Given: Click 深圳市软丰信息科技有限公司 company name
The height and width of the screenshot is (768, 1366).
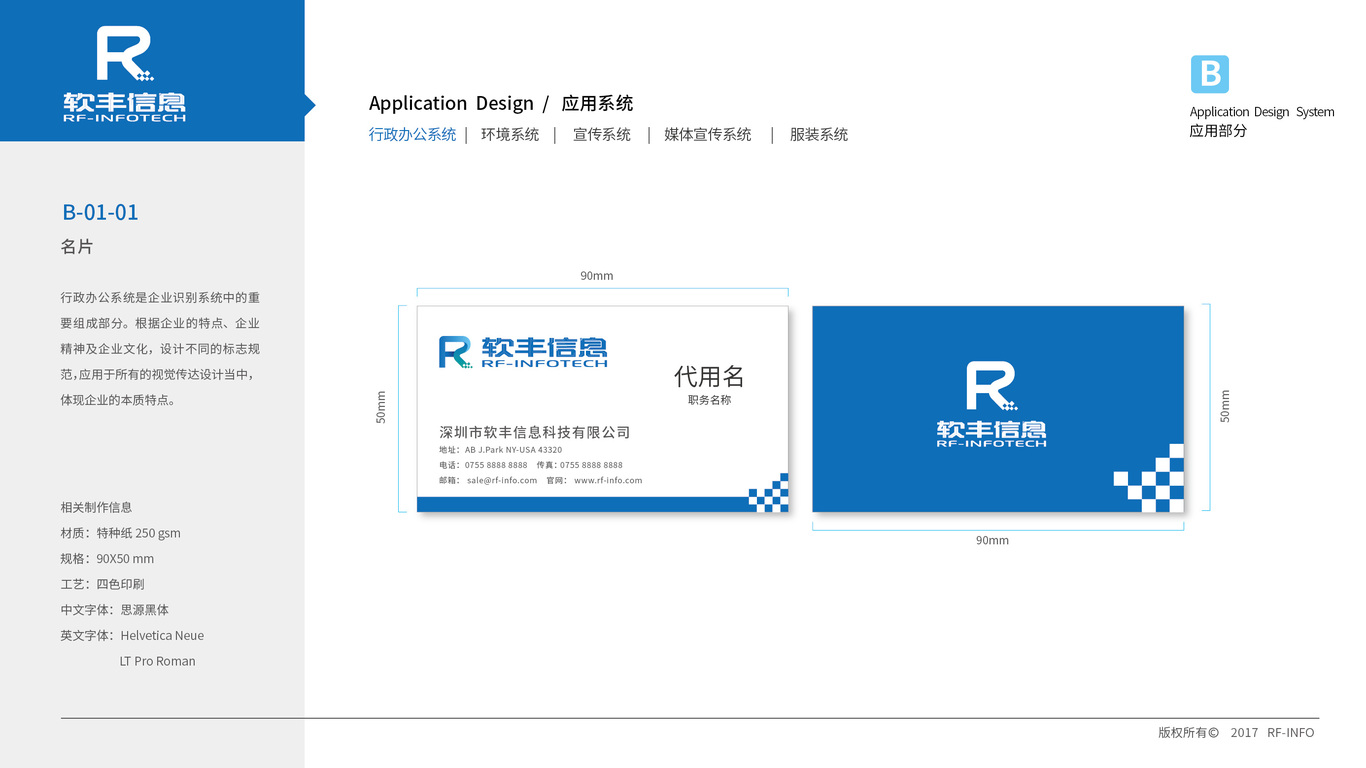Looking at the screenshot, I should tap(535, 432).
